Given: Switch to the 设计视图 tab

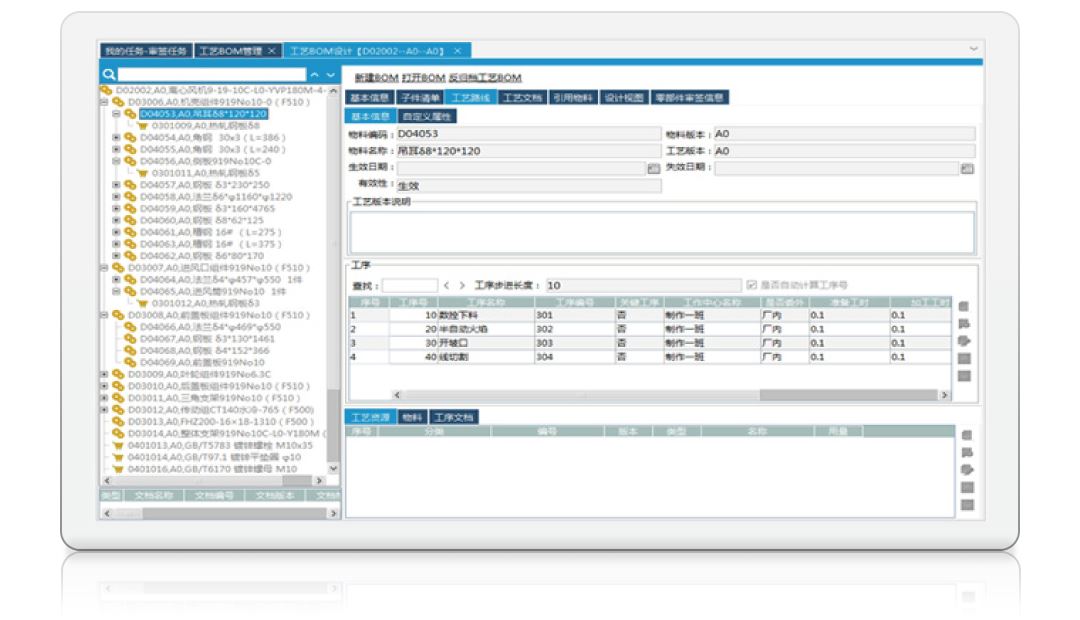Looking at the screenshot, I should point(624,98).
